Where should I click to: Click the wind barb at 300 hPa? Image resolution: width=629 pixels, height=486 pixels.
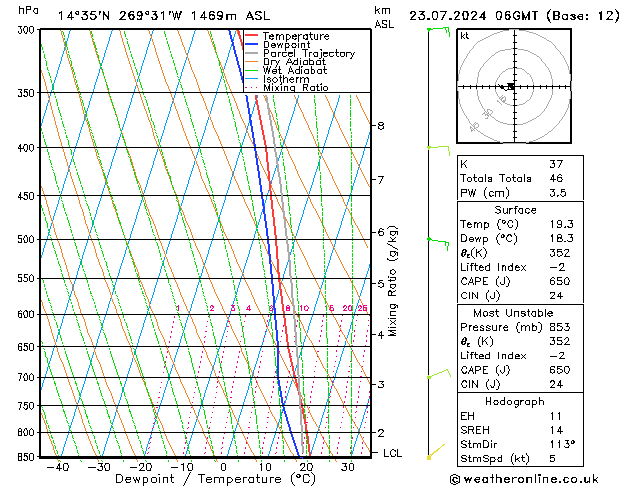437,31
